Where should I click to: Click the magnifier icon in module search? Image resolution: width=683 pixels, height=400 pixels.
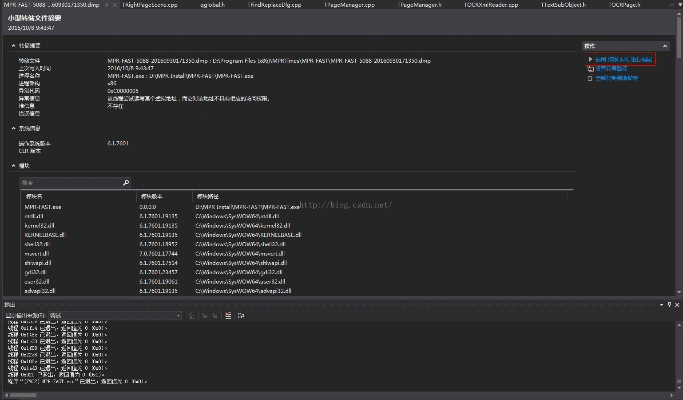(125, 183)
